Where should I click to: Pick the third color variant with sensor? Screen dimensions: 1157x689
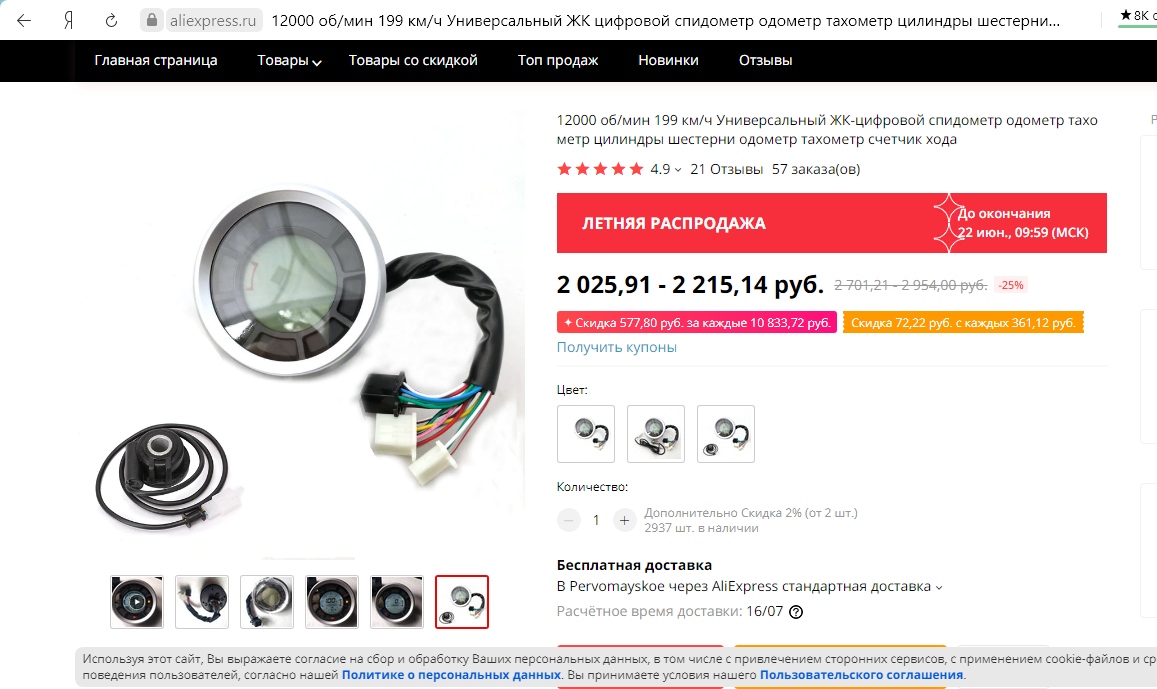pos(726,434)
